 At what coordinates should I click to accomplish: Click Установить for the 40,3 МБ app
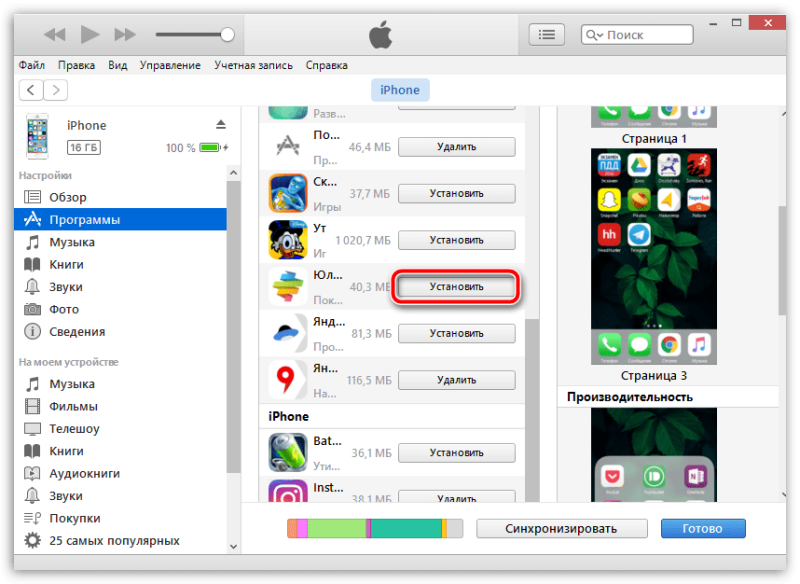coord(457,287)
